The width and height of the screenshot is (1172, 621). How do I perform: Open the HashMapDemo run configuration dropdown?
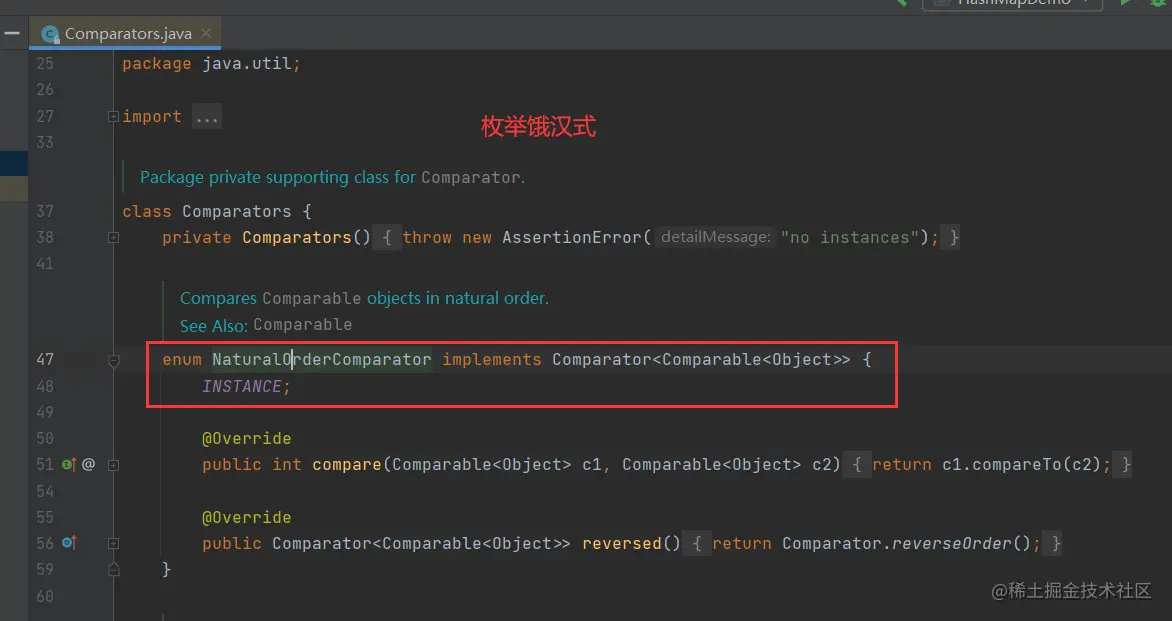[x=1013, y=4]
